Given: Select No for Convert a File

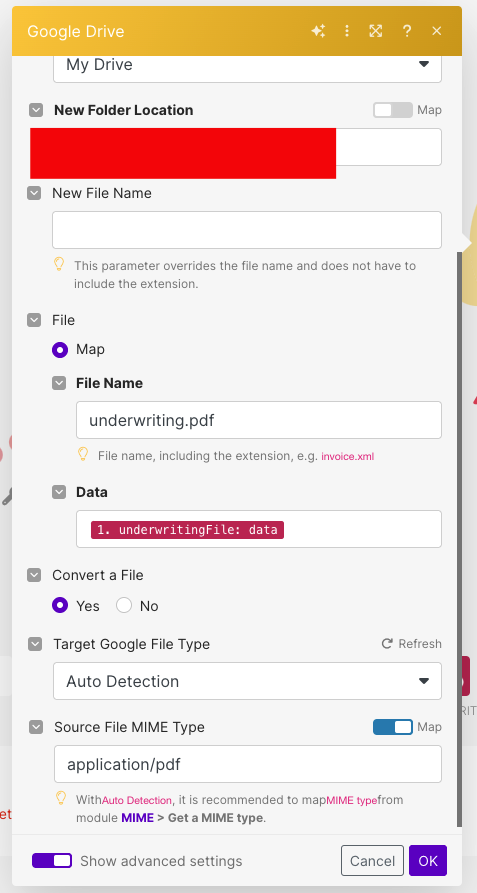Looking at the screenshot, I should click(x=124, y=605).
